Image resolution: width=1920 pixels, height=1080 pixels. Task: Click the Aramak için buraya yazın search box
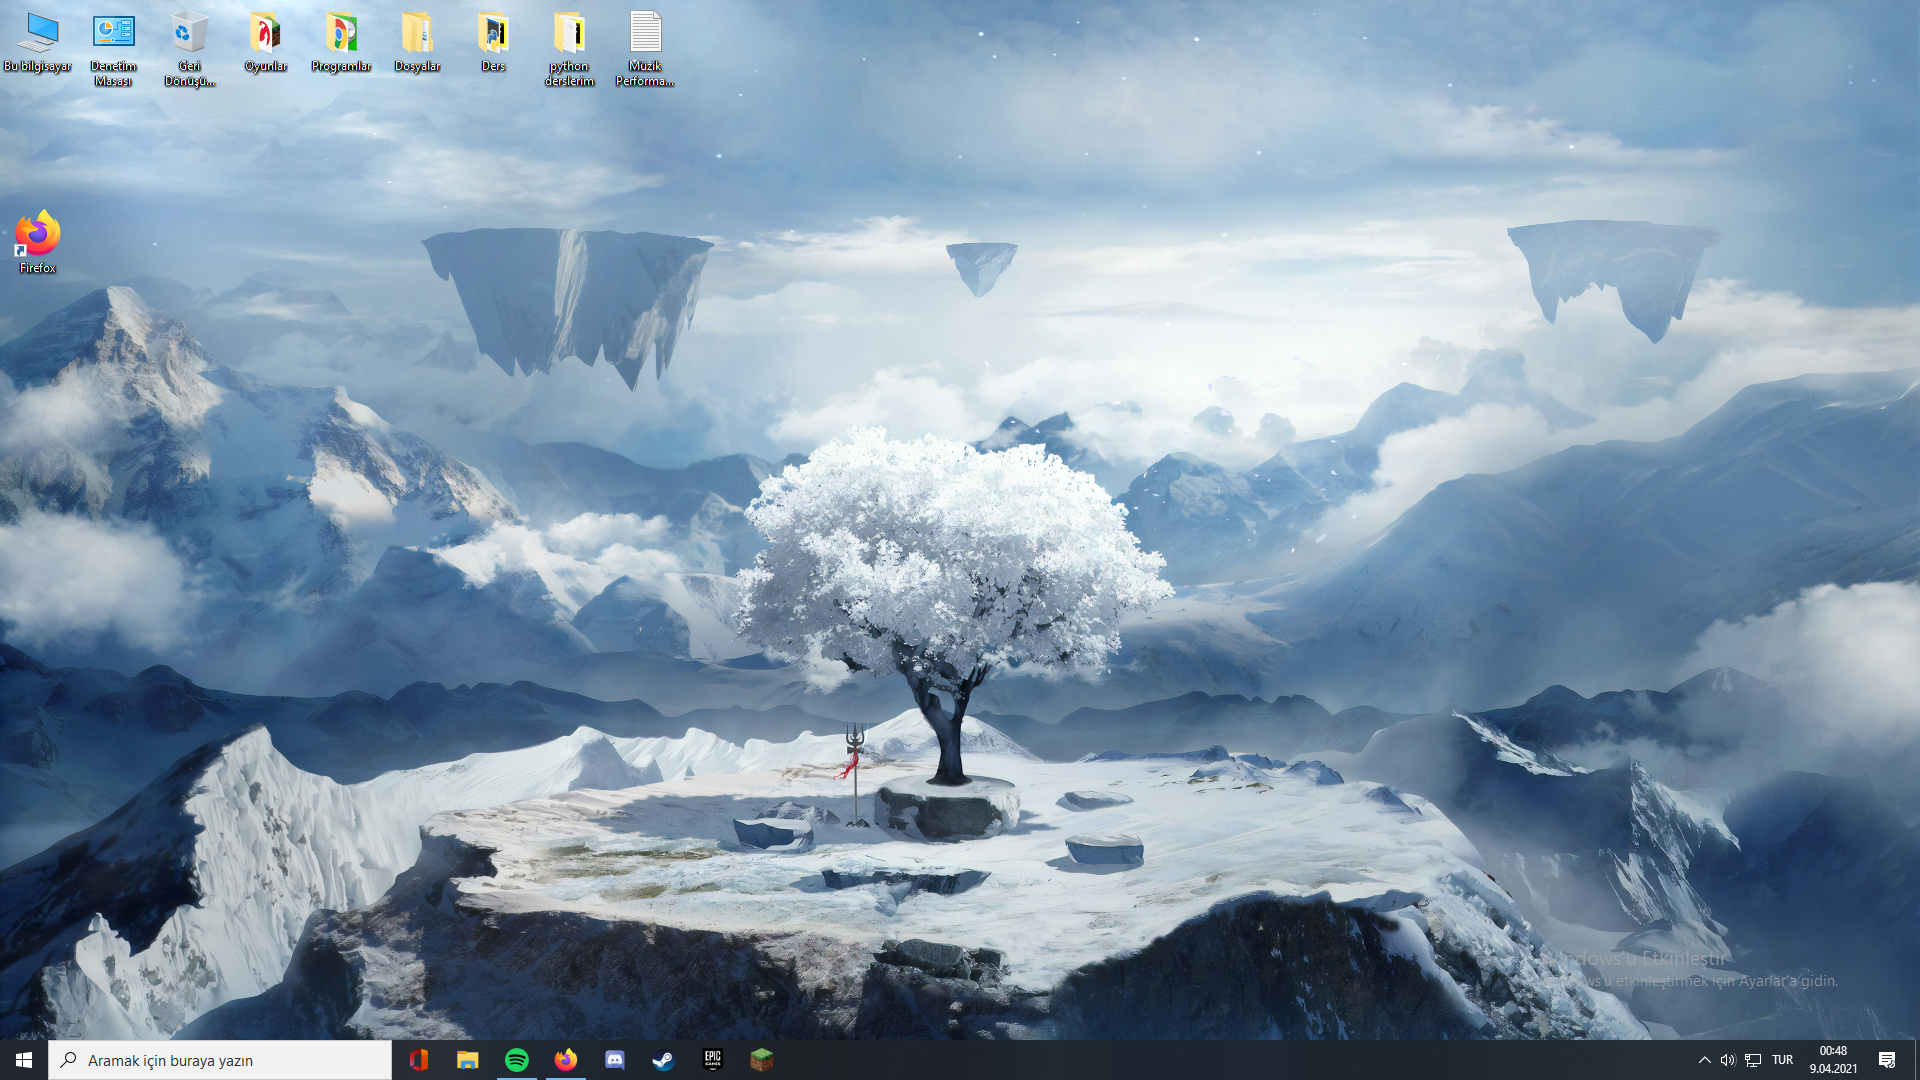click(220, 1060)
